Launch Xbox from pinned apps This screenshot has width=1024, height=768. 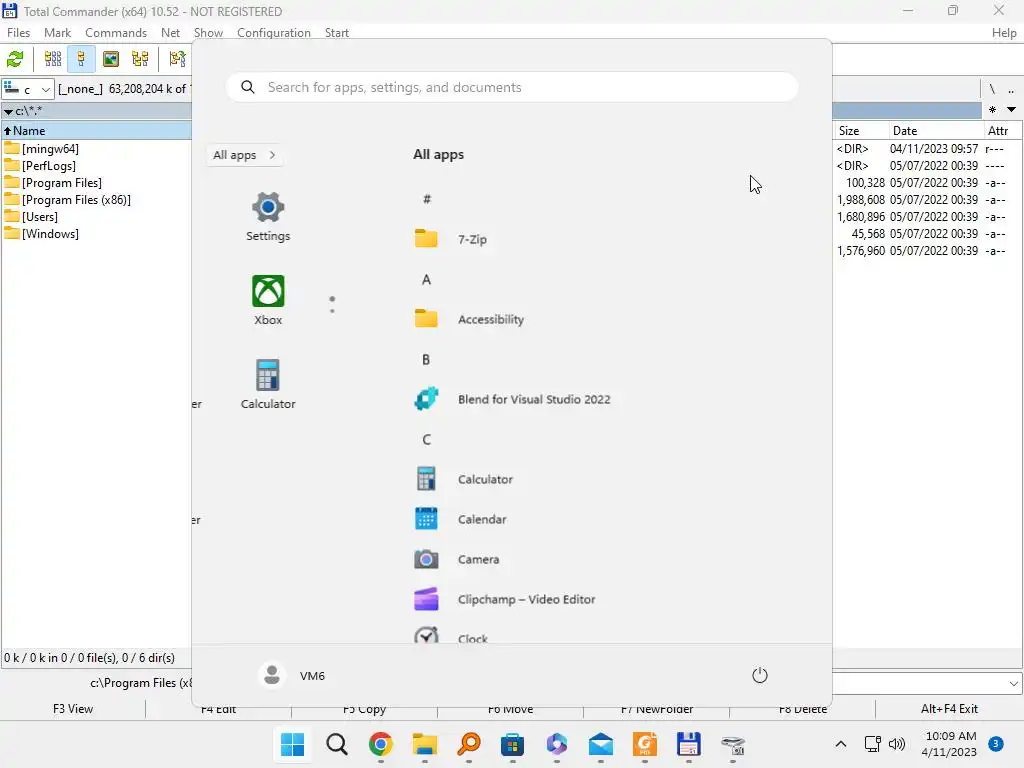pos(268,300)
